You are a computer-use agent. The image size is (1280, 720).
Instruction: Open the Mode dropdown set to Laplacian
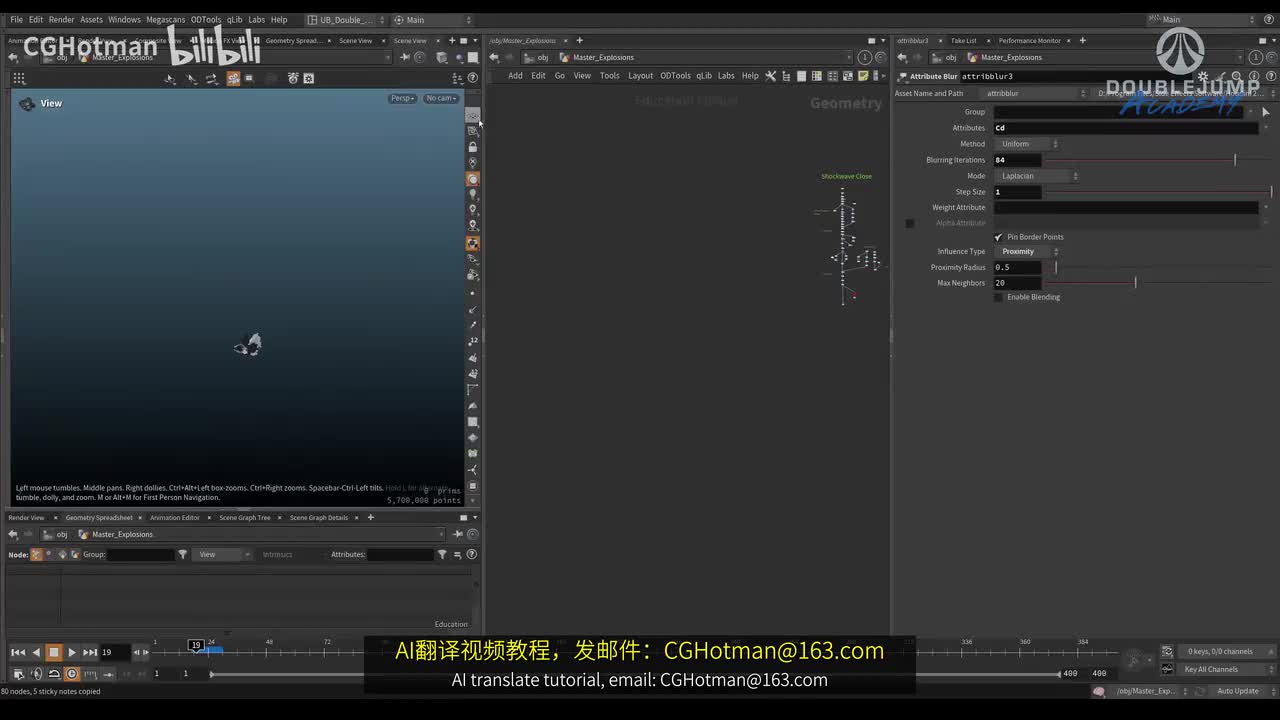point(1036,176)
